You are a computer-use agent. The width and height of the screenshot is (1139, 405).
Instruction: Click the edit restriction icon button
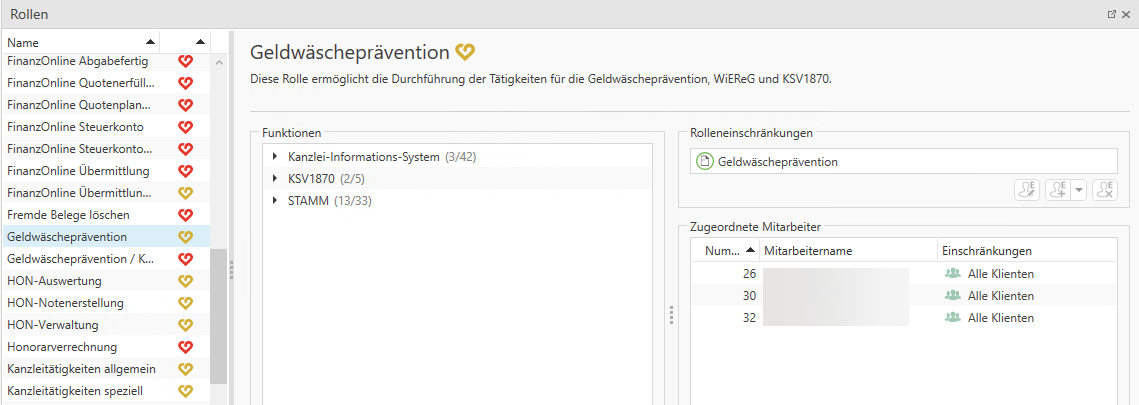[1027, 190]
